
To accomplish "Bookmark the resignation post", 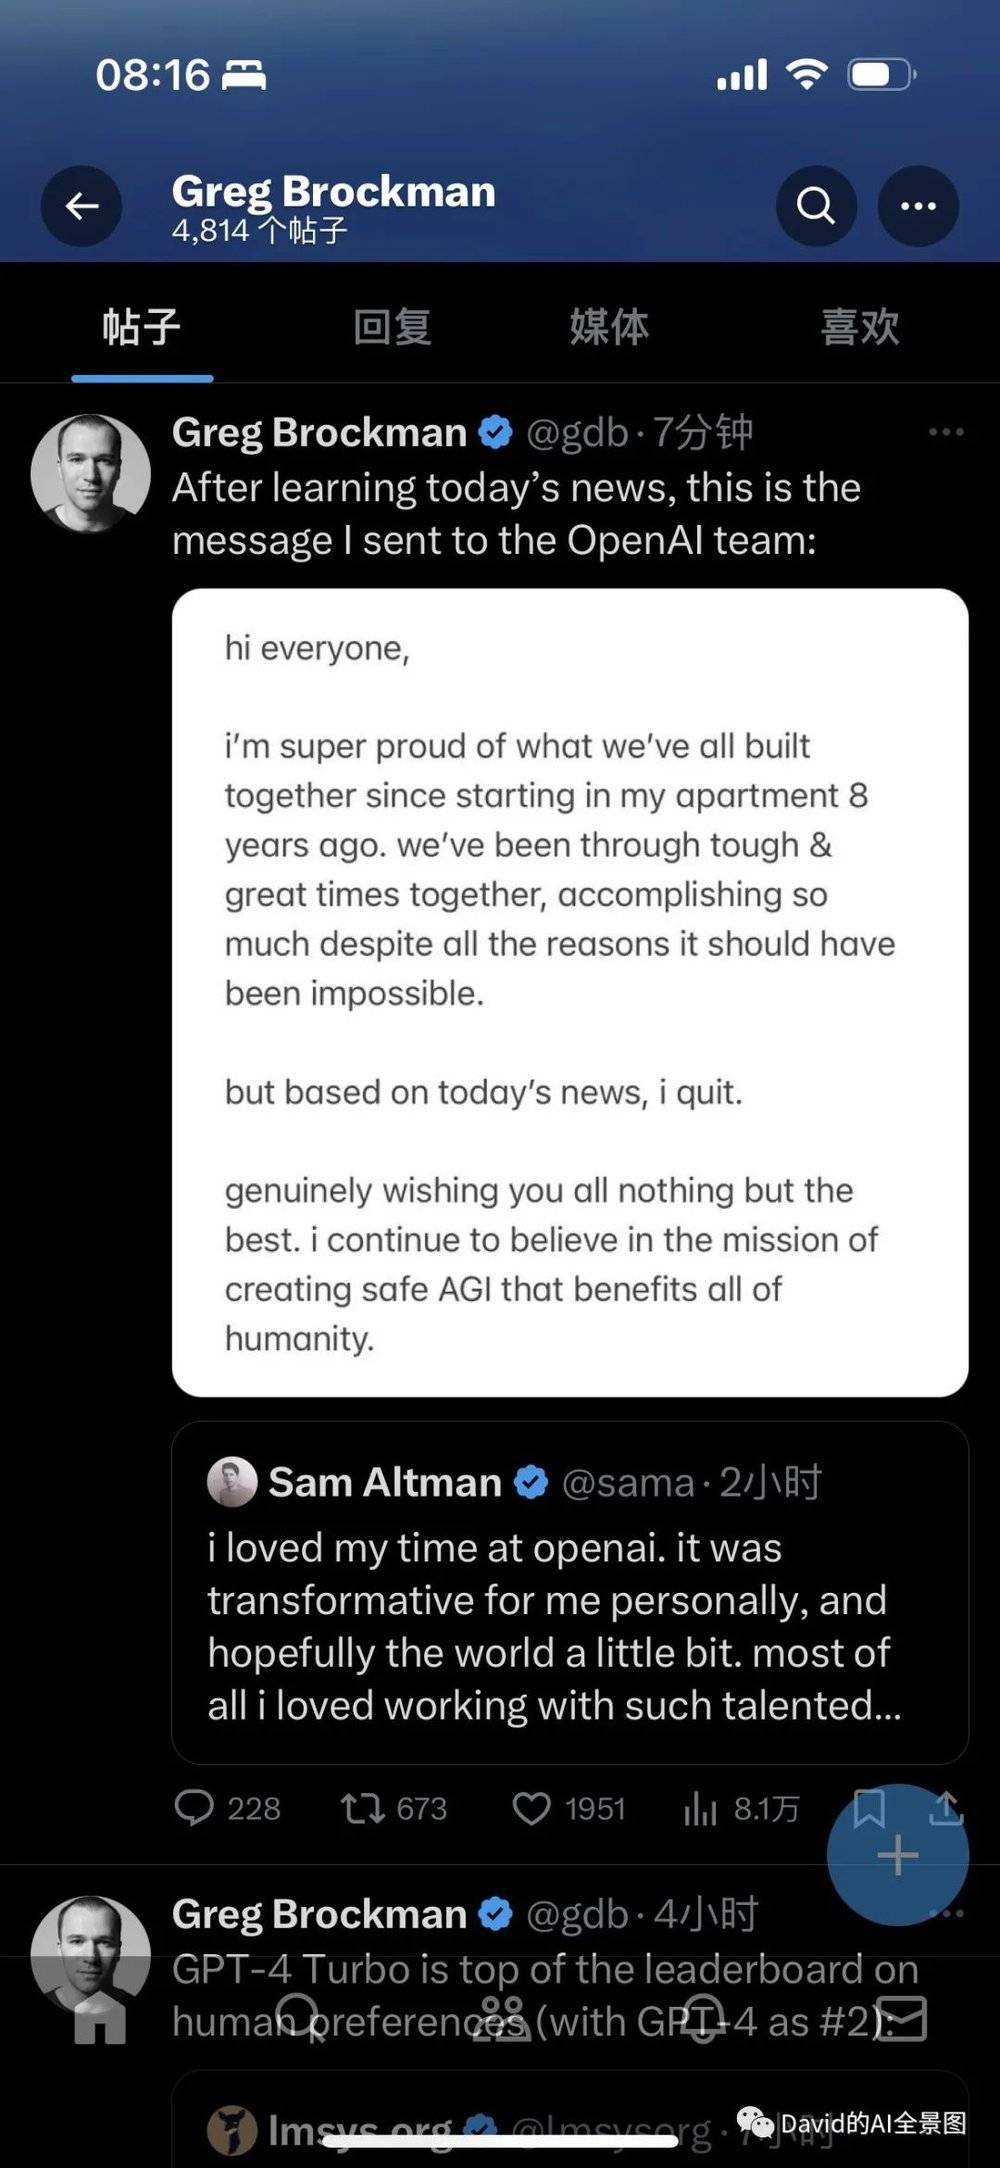I will point(868,1806).
